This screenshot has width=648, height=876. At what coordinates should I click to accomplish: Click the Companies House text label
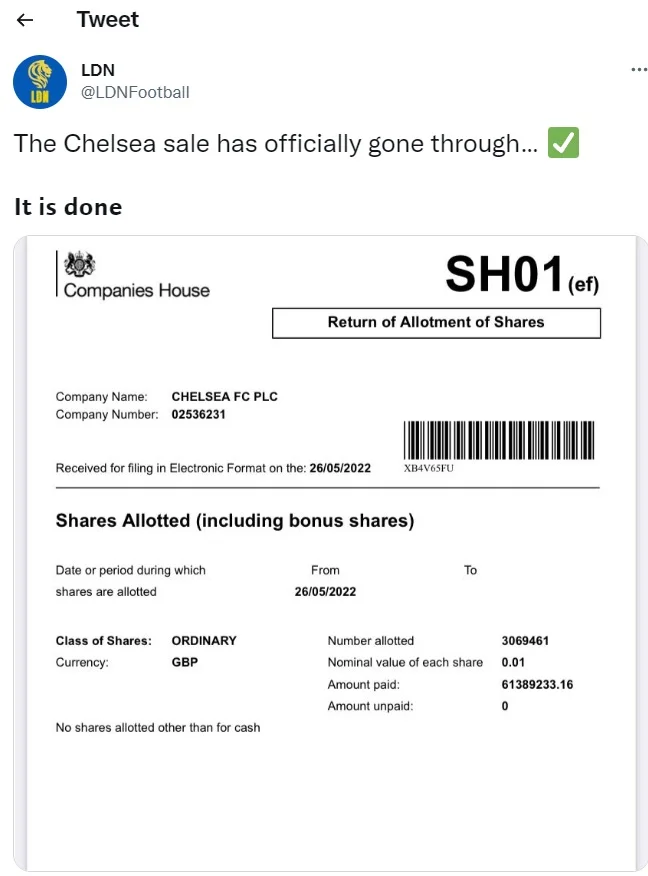tap(137, 290)
